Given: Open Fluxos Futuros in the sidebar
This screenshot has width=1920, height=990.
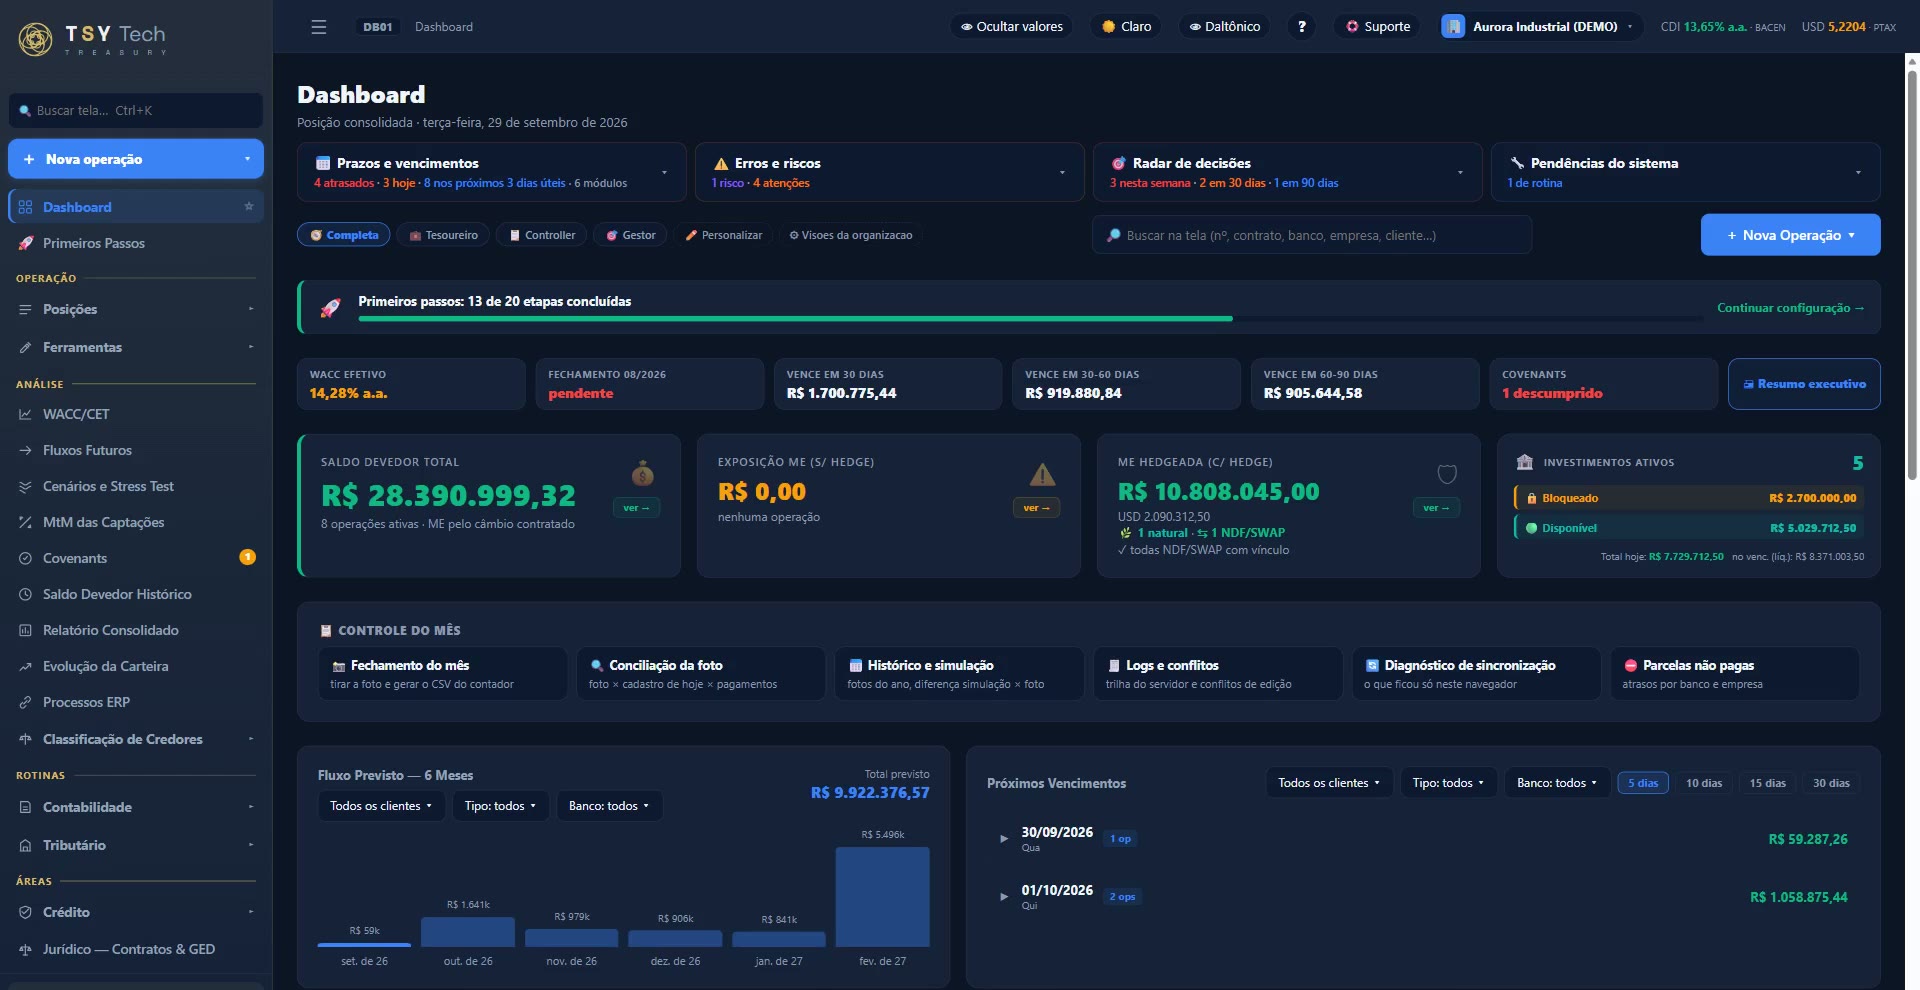Looking at the screenshot, I should [x=136, y=450].
